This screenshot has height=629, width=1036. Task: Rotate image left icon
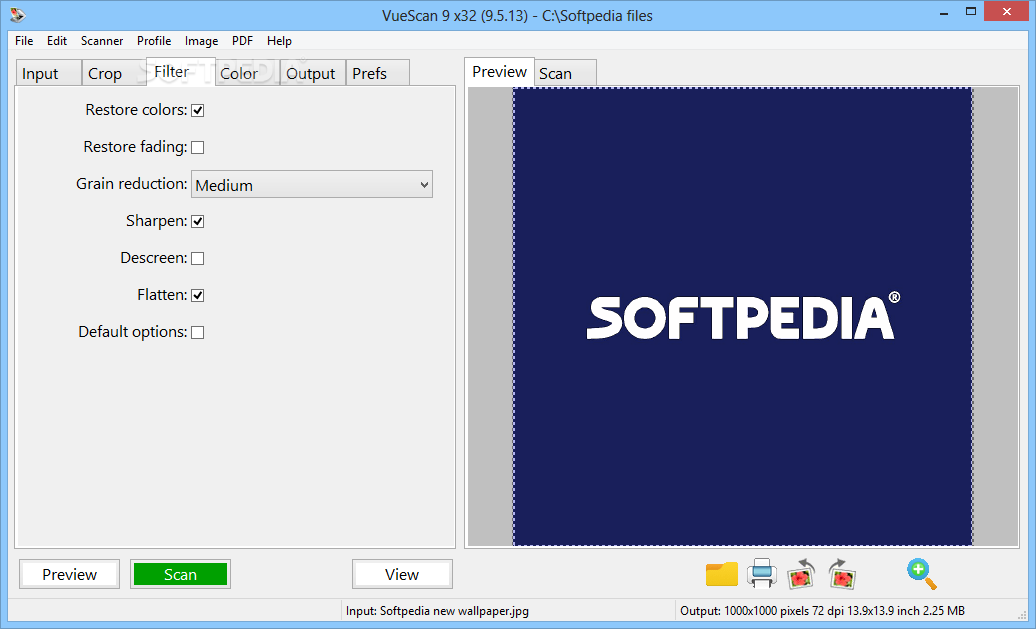click(x=801, y=574)
